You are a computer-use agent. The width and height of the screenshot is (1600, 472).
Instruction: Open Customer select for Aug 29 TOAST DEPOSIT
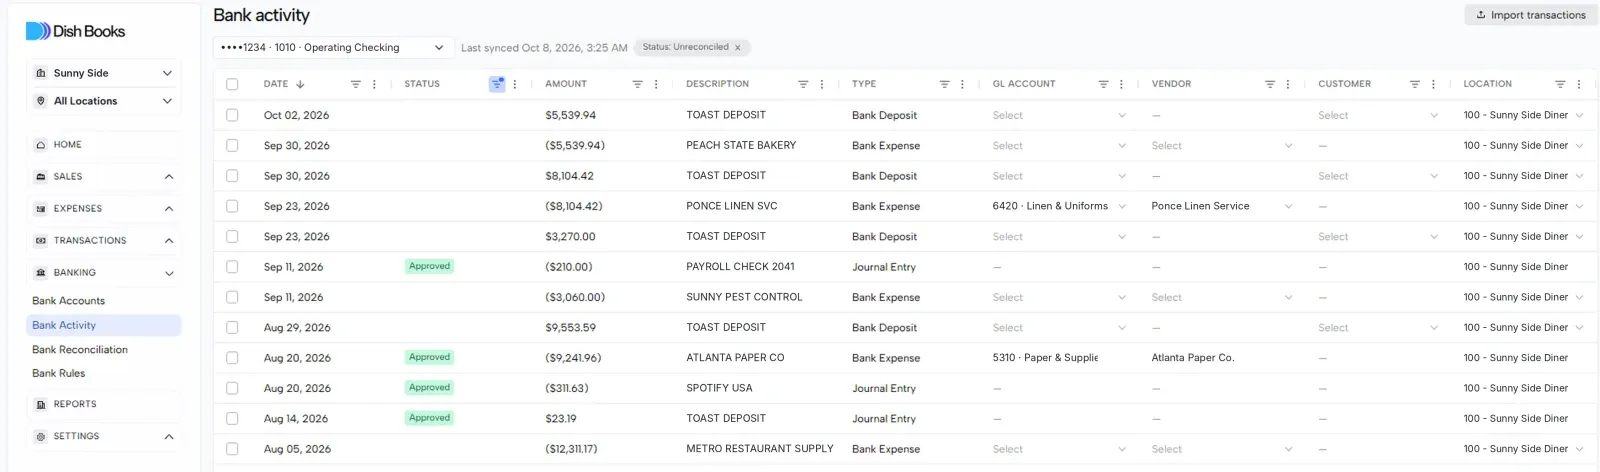(x=1378, y=327)
